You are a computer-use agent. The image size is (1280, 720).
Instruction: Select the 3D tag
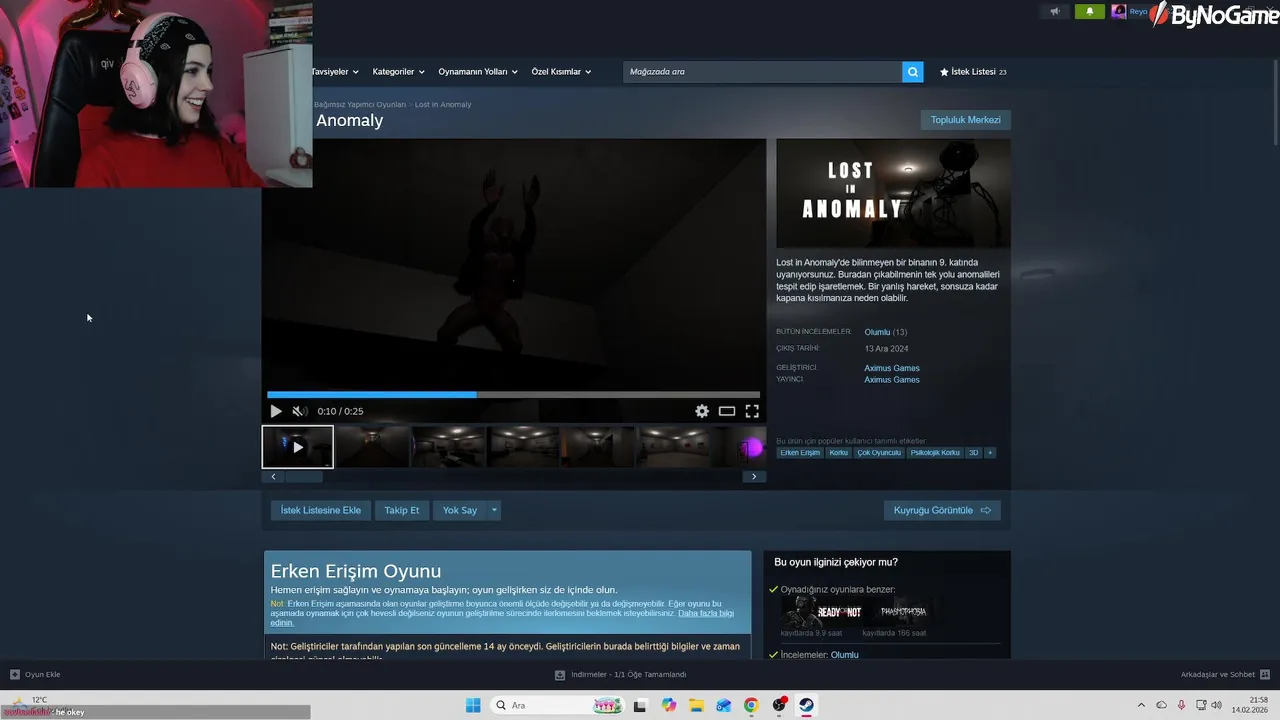point(974,453)
